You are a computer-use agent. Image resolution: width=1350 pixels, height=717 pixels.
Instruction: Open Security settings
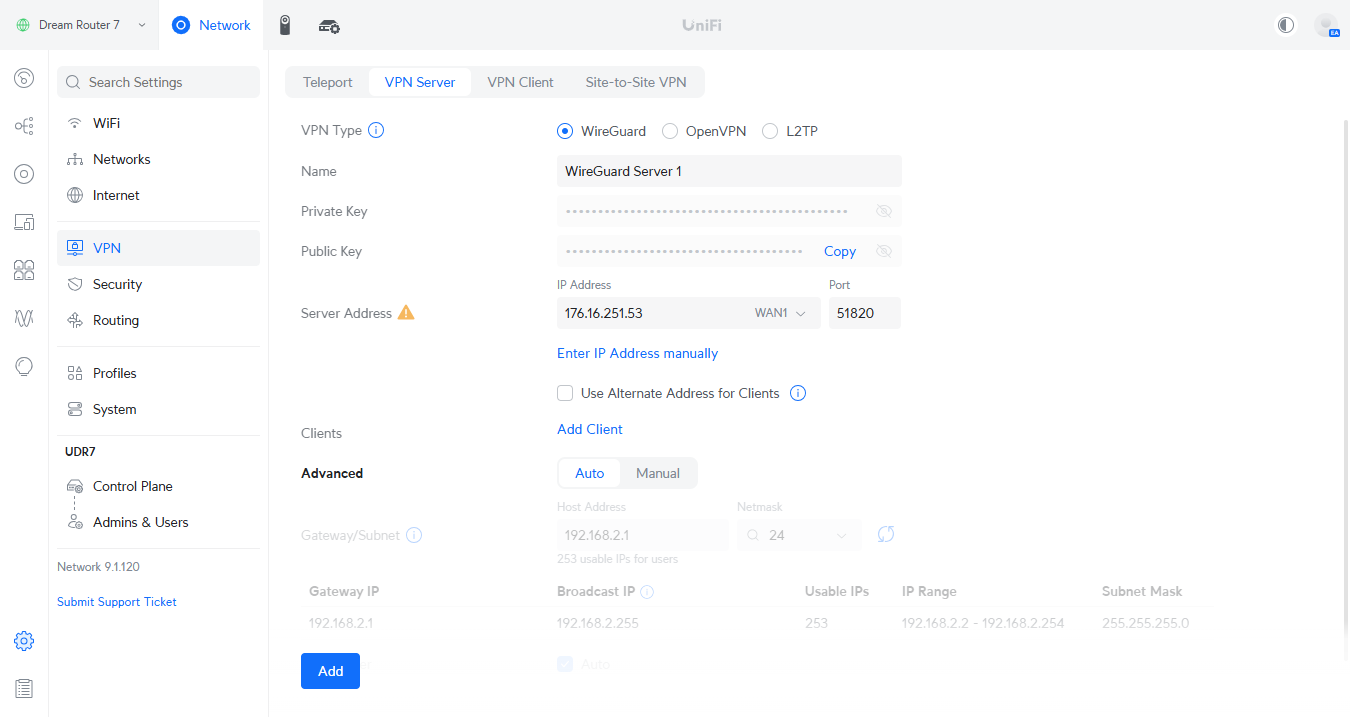click(158, 284)
